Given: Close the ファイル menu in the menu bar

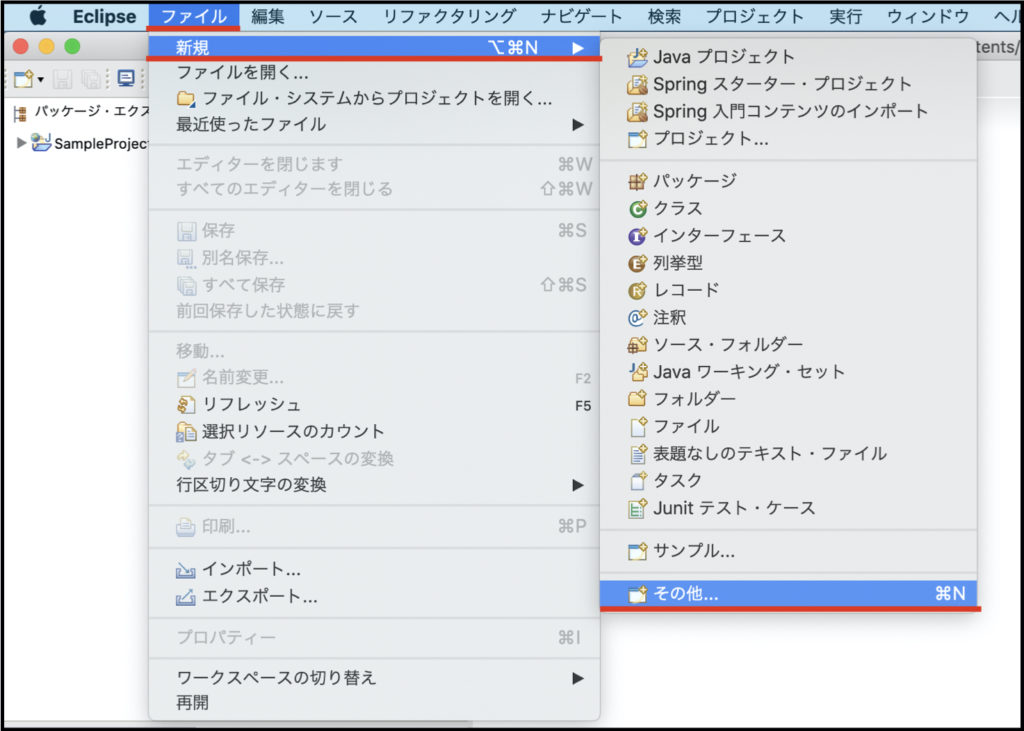Looking at the screenshot, I should click(193, 16).
